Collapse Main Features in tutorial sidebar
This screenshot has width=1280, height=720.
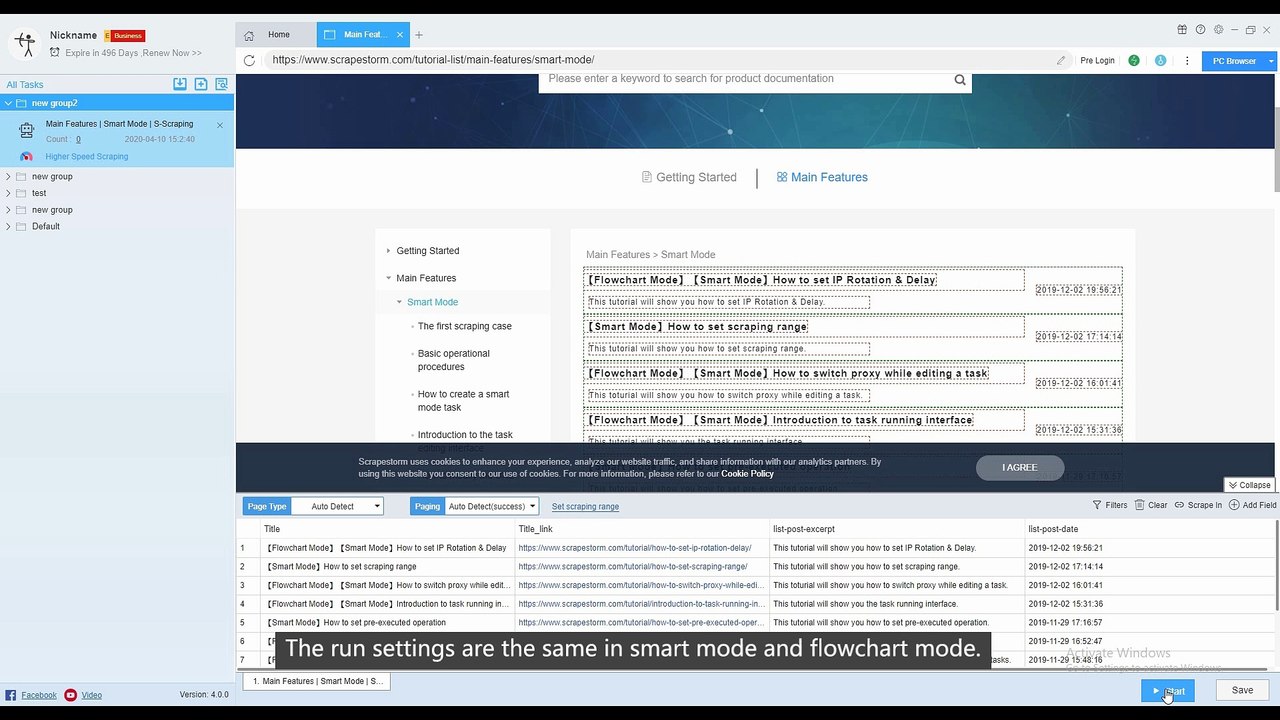[389, 278]
